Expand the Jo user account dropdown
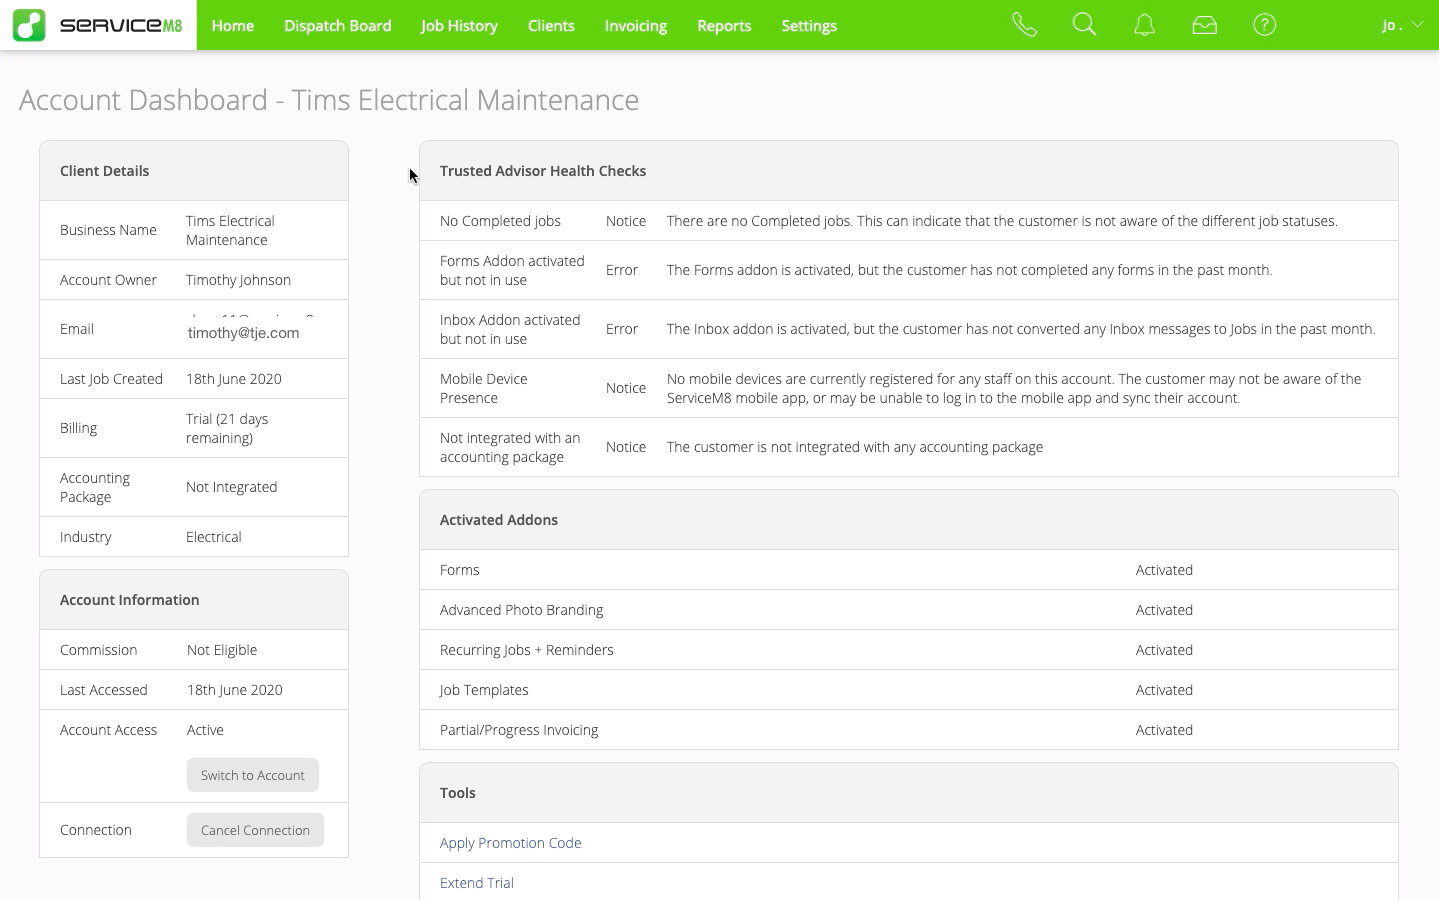Image resolution: width=1439 pixels, height=900 pixels. pos(1402,25)
